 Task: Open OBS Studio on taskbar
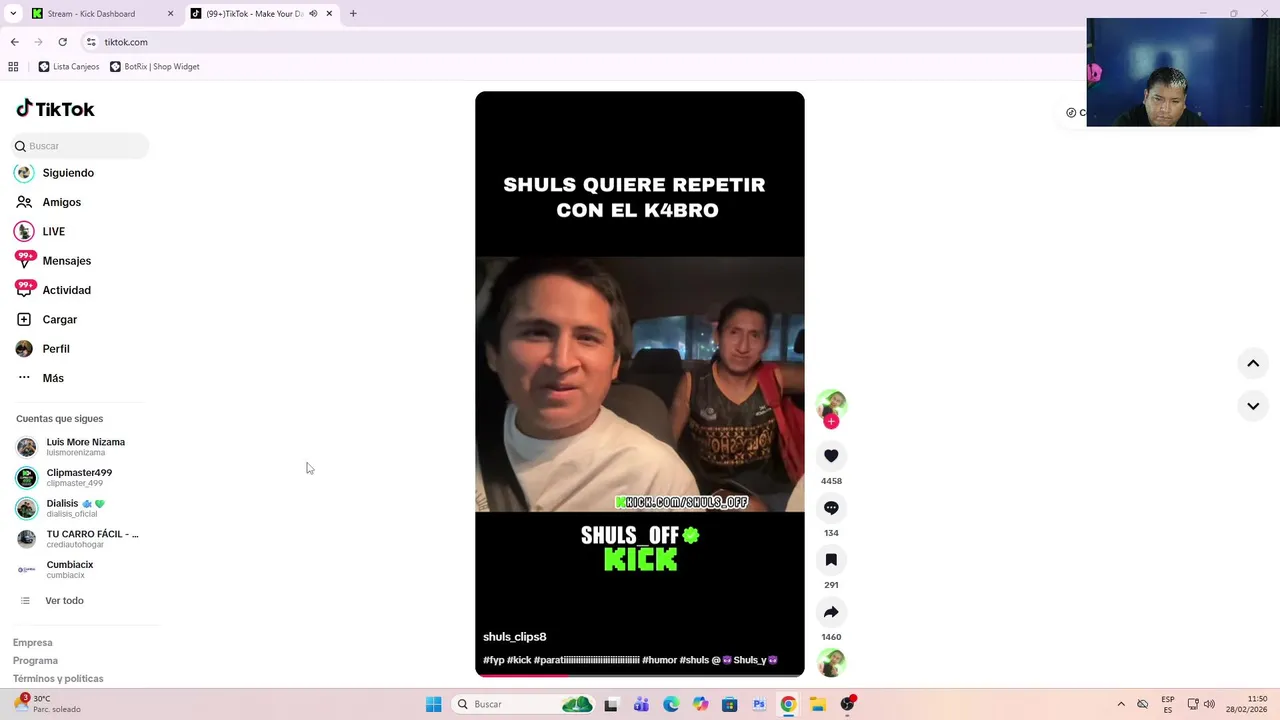[847, 705]
